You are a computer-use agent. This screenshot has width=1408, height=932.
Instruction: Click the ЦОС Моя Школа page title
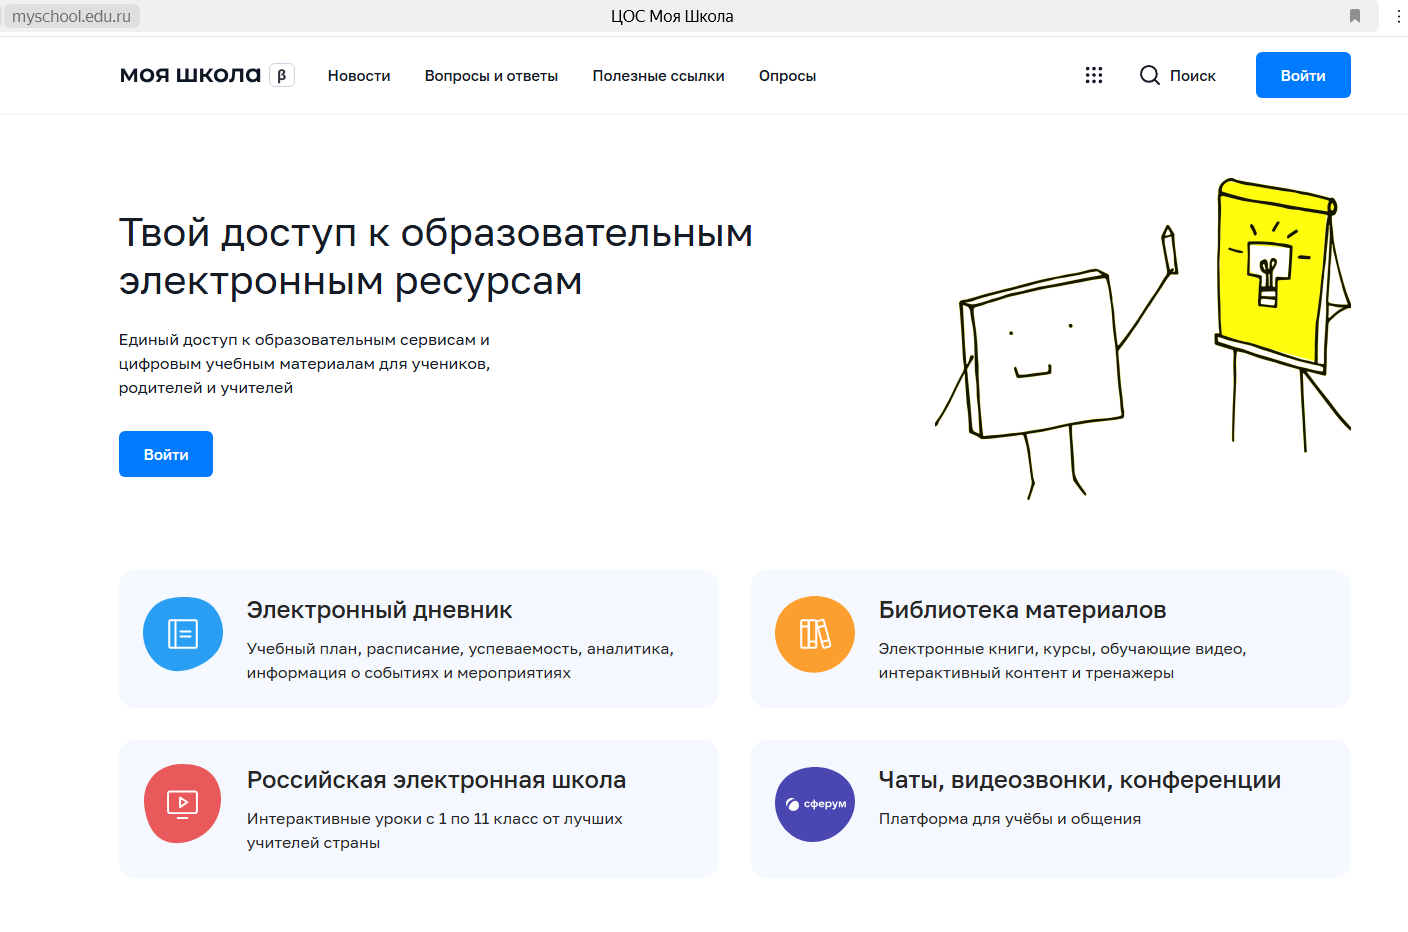coord(672,16)
